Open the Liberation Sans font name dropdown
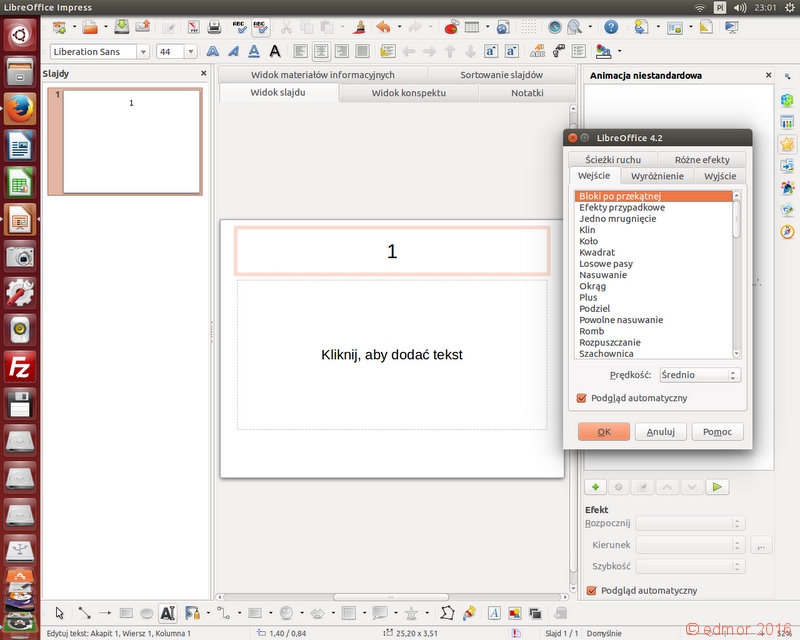Screen dimensions: 800x640 click(x=143, y=52)
